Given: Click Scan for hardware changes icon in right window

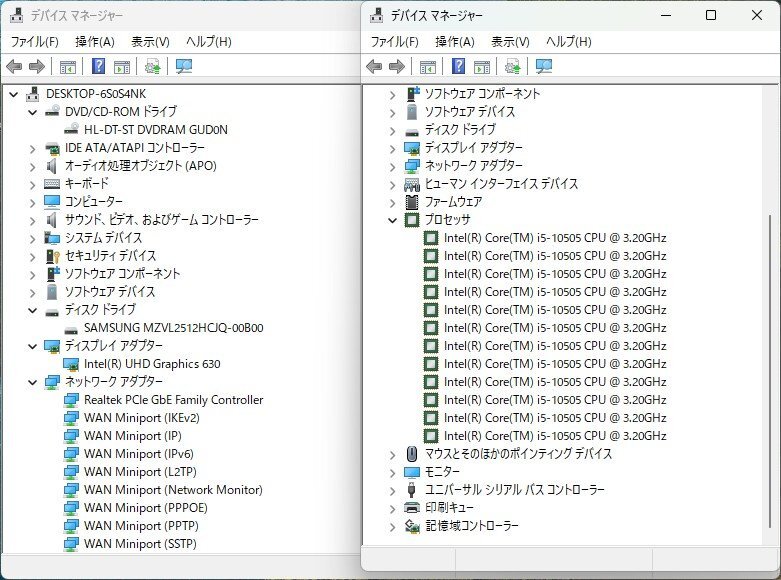Looking at the screenshot, I should point(543,66).
